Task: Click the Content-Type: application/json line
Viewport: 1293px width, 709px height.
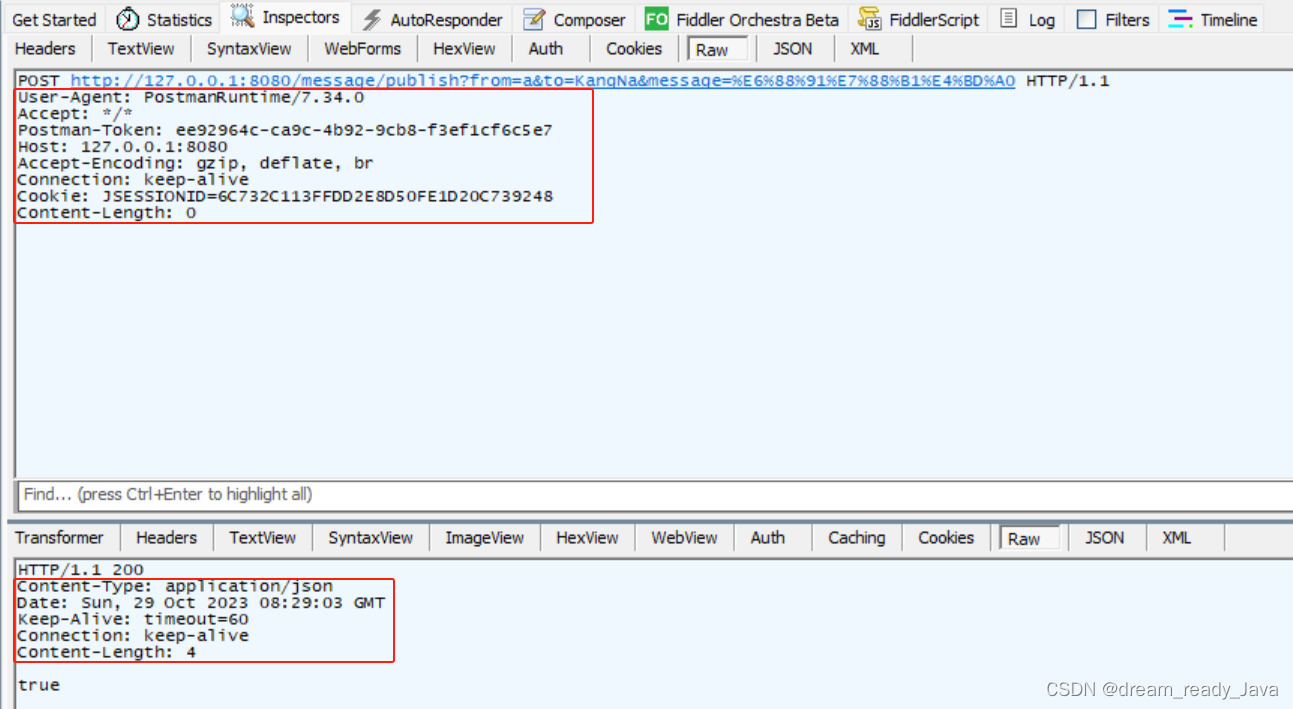Action: (x=175, y=586)
